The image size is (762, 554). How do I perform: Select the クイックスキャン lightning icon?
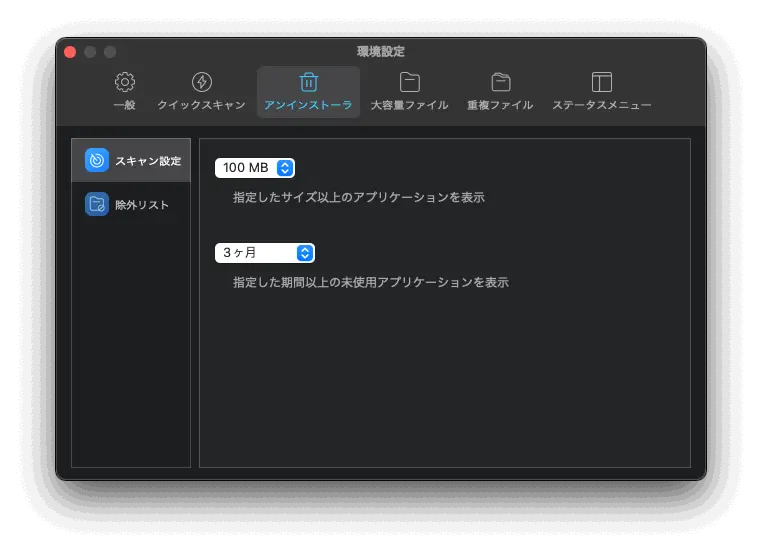[x=202, y=82]
